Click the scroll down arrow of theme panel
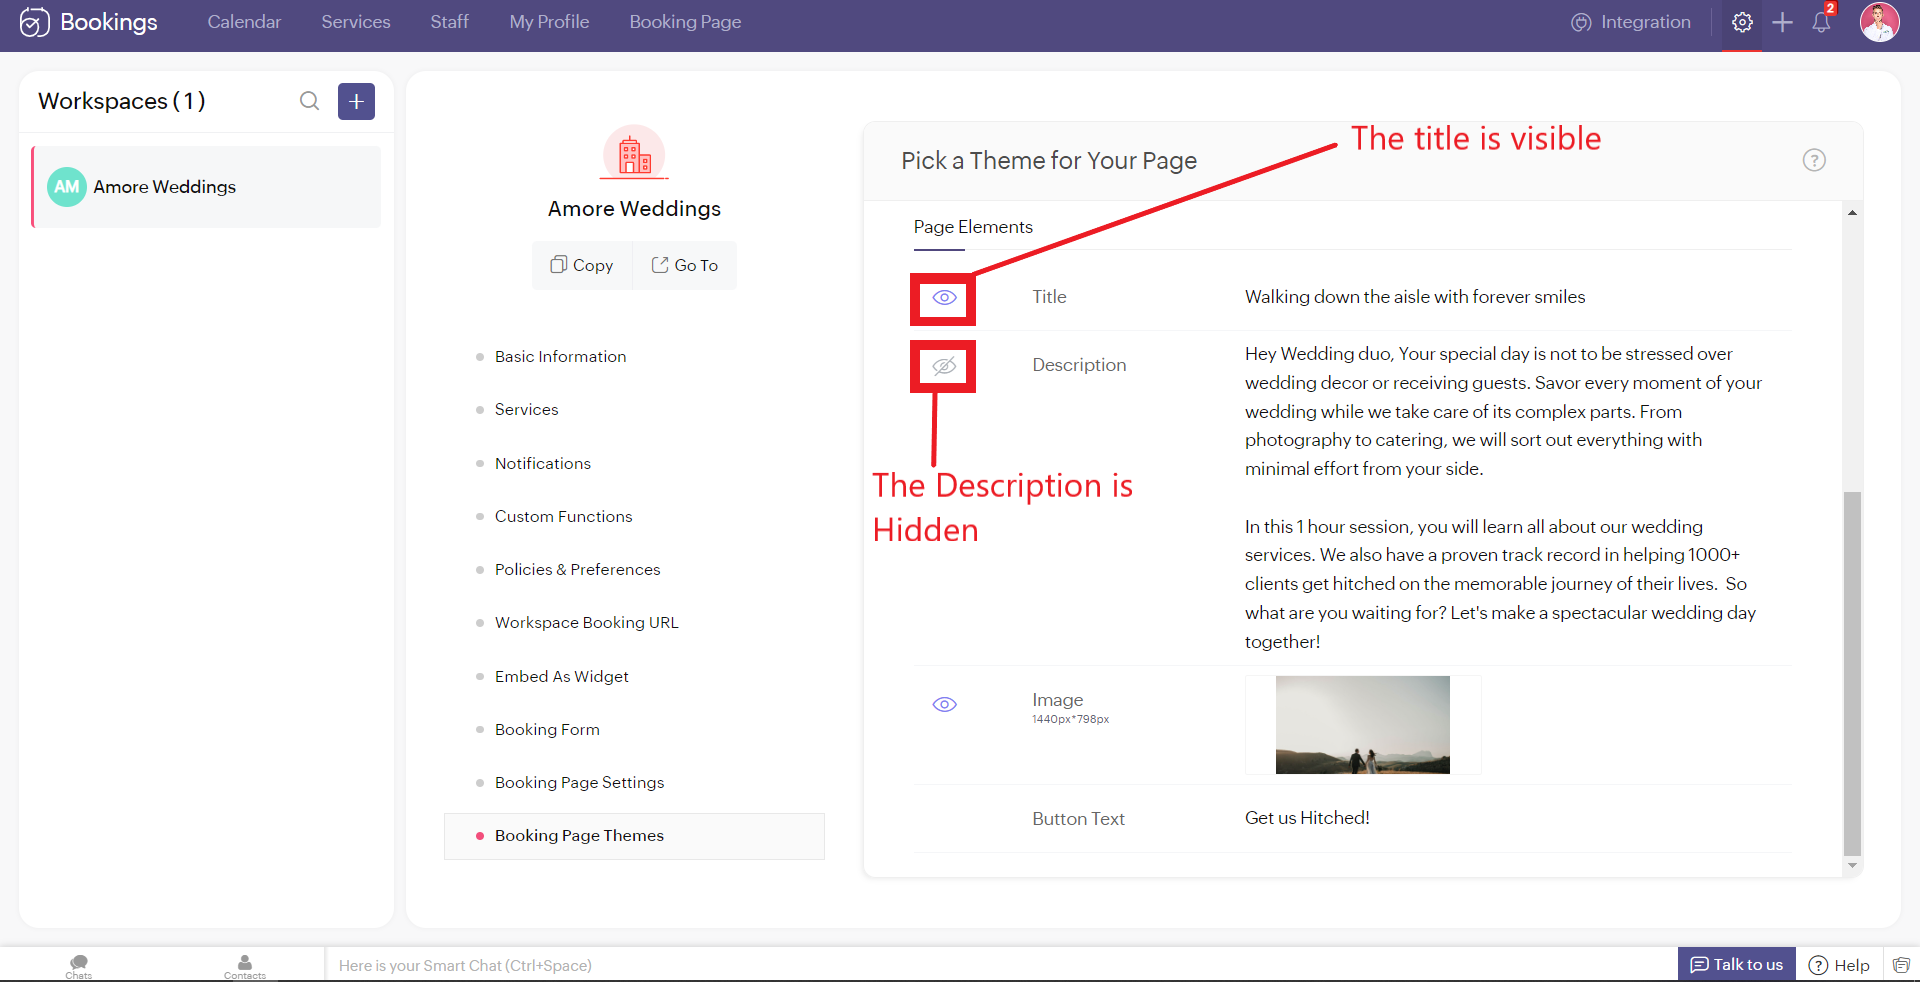Screen dimensions: 1920x982 (1852, 866)
